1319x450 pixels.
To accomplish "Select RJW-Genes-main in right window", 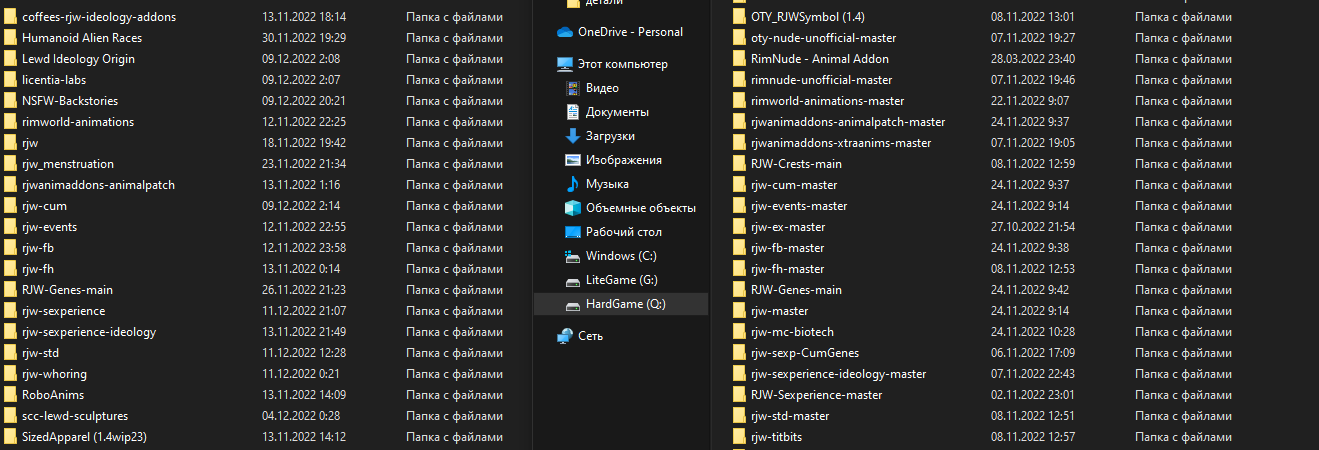I will (797, 290).
